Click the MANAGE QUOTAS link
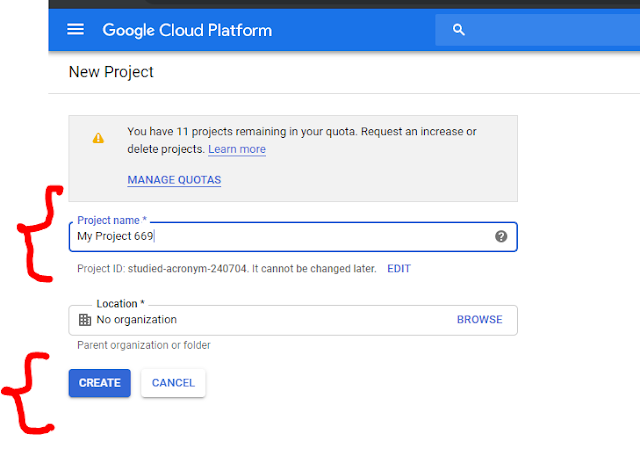The width and height of the screenshot is (640, 456). (174, 180)
